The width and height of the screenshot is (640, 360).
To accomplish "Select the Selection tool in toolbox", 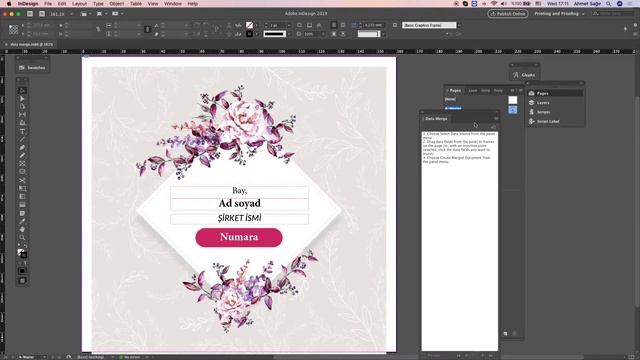I will click(x=22, y=90).
